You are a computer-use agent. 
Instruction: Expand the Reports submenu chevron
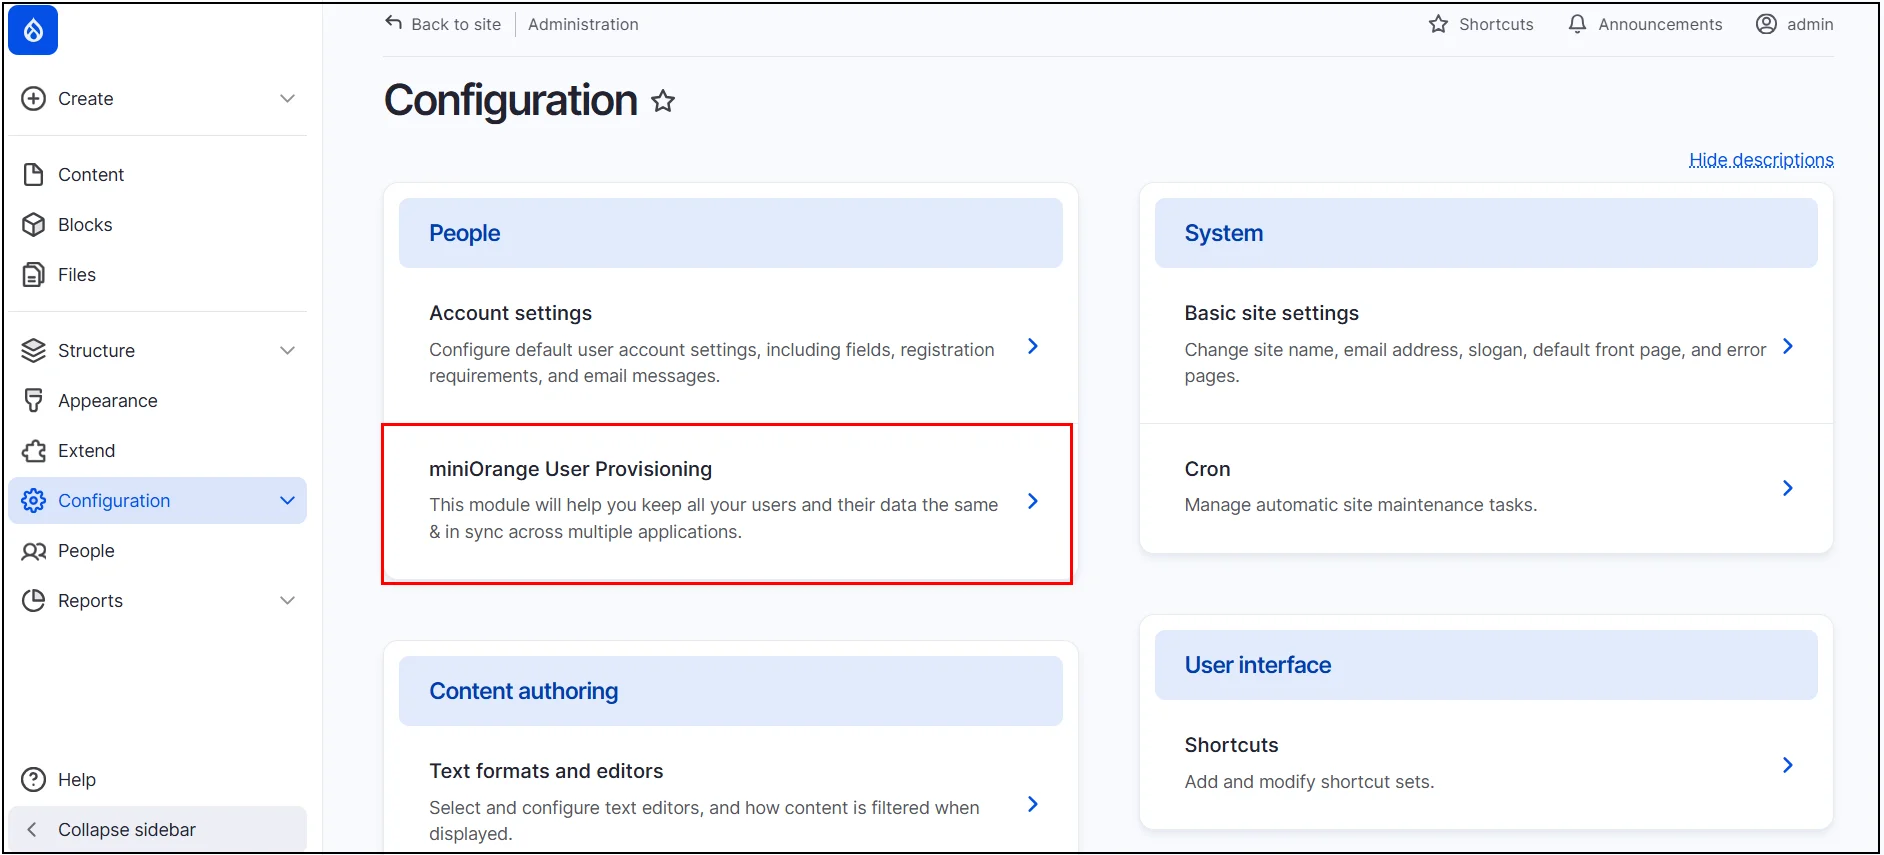tap(287, 601)
